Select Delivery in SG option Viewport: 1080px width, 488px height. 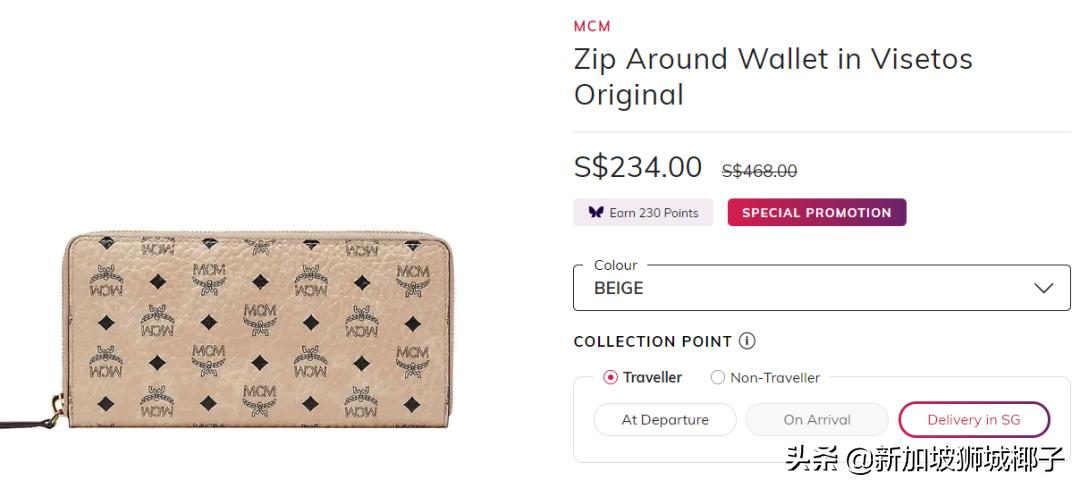tap(974, 420)
